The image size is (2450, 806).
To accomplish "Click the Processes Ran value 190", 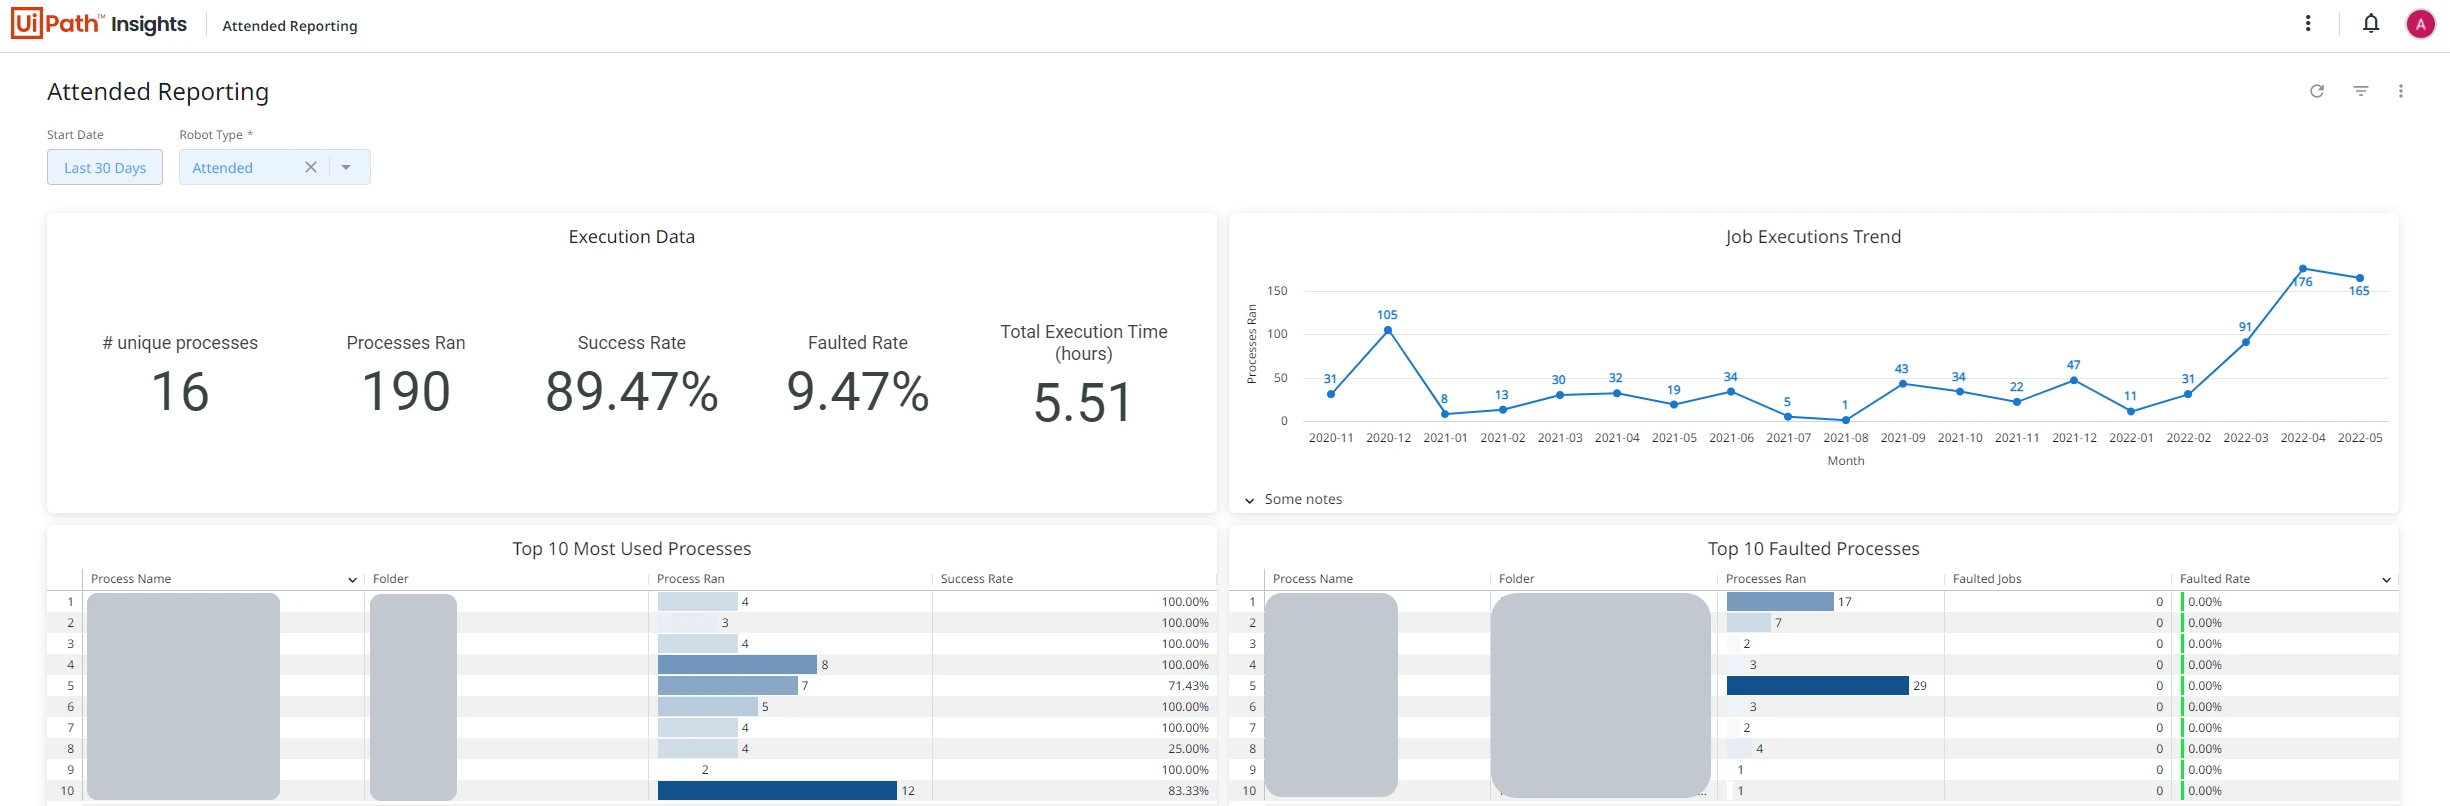I will pos(406,391).
